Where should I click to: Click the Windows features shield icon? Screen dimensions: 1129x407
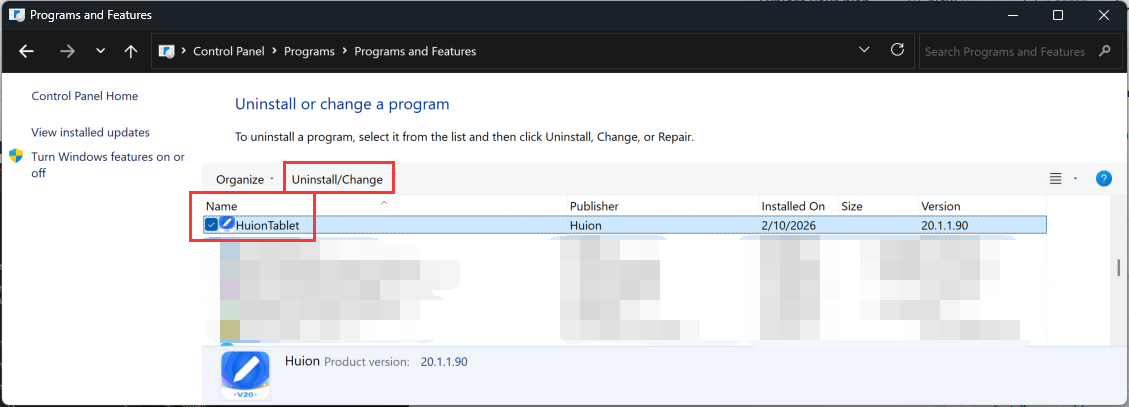click(17, 156)
